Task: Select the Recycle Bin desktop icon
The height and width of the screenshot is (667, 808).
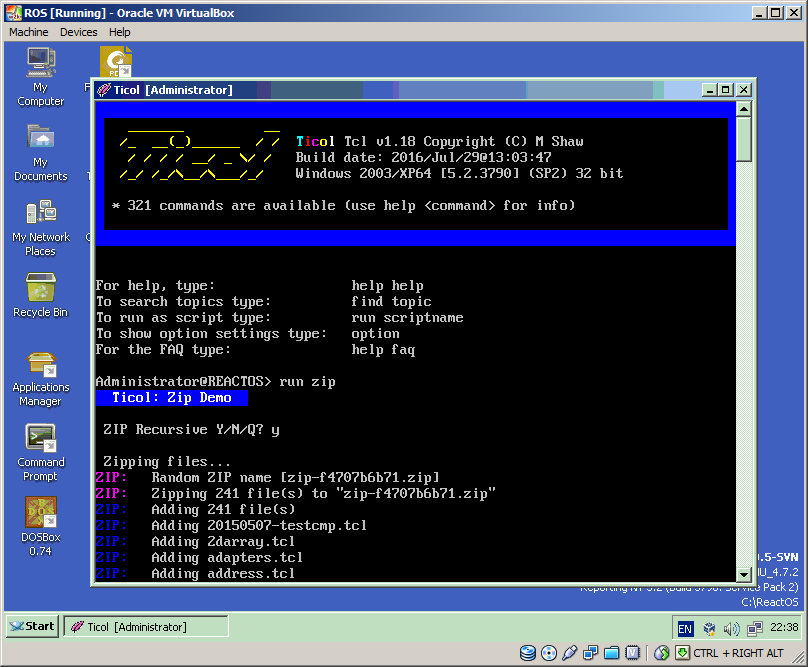Action: [41, 296]
